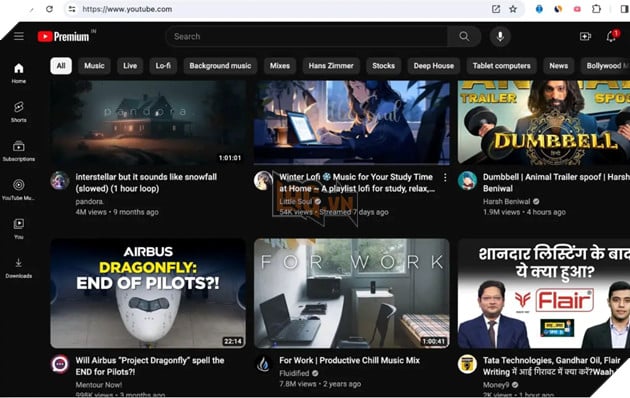Click '4M views • 9 months ago' text

click(117, 212)
